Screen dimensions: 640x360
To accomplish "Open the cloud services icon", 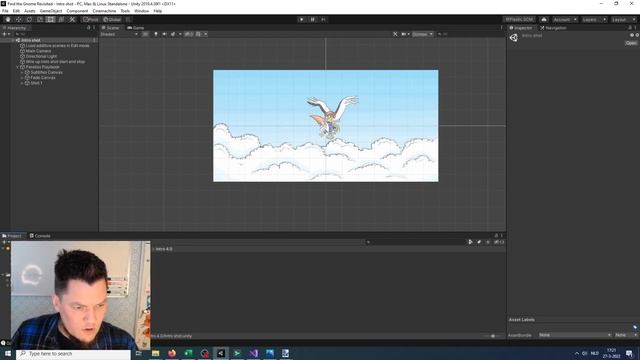I will (x=544, y=20).
